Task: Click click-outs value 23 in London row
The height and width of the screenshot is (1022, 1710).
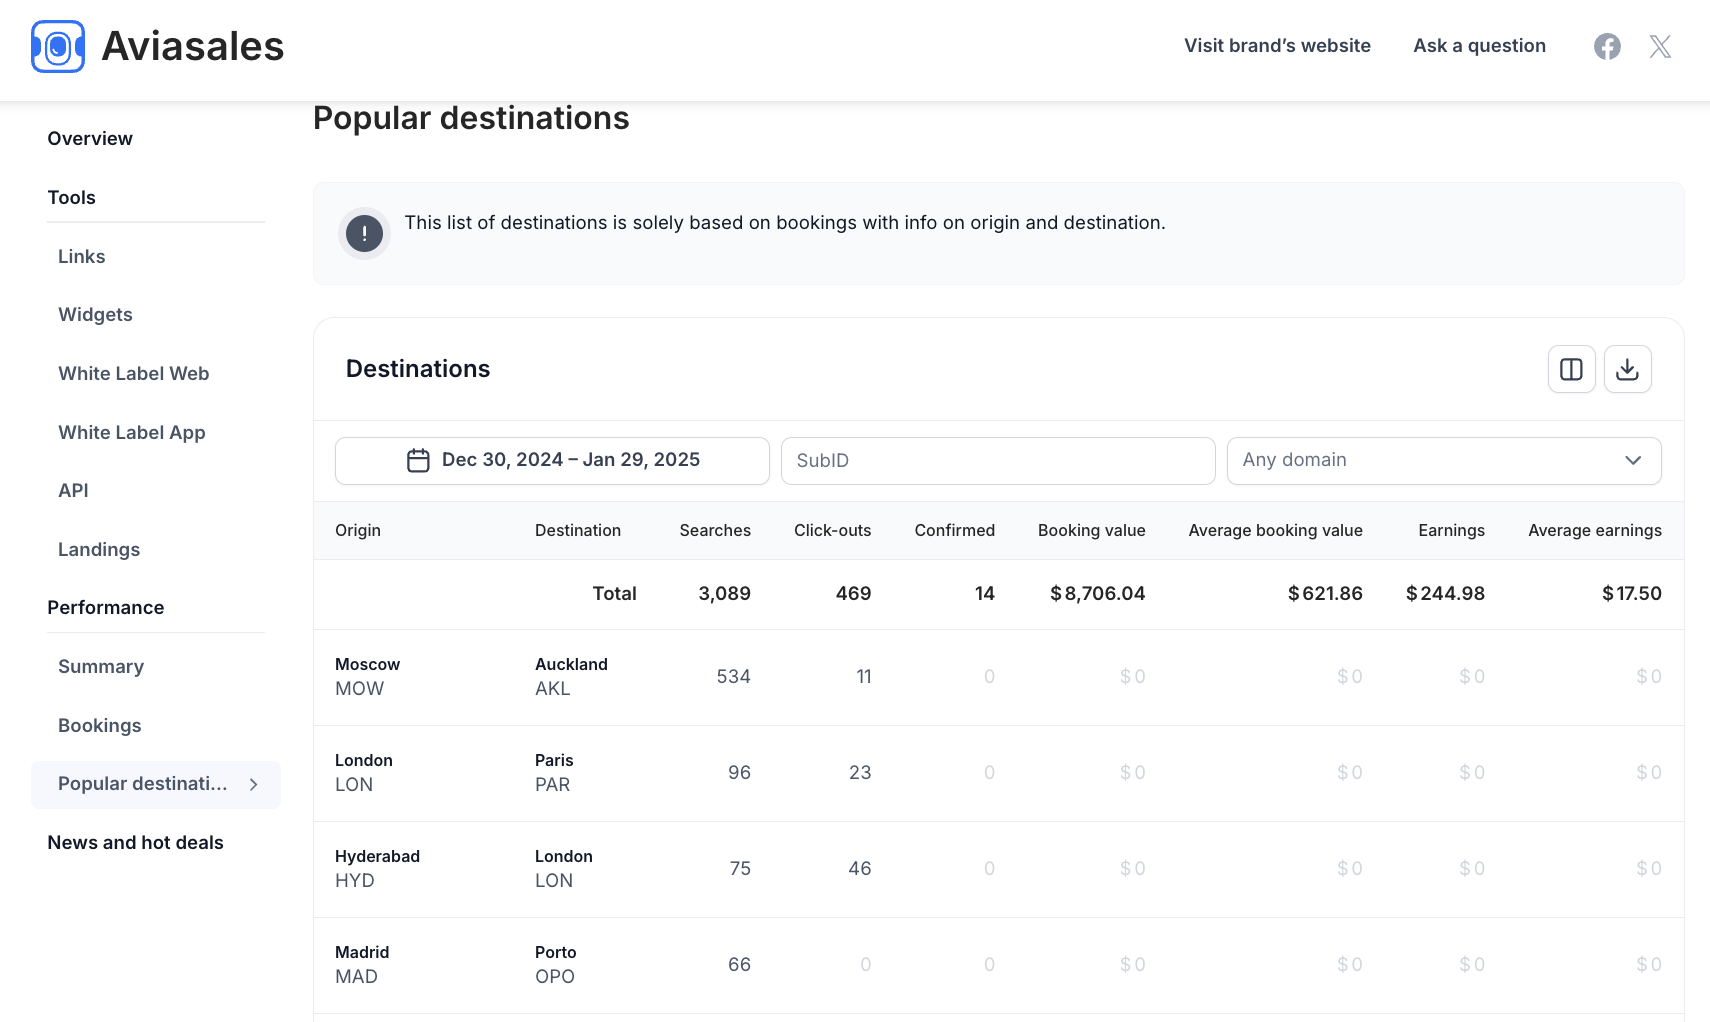Action: tap(859, 773)
